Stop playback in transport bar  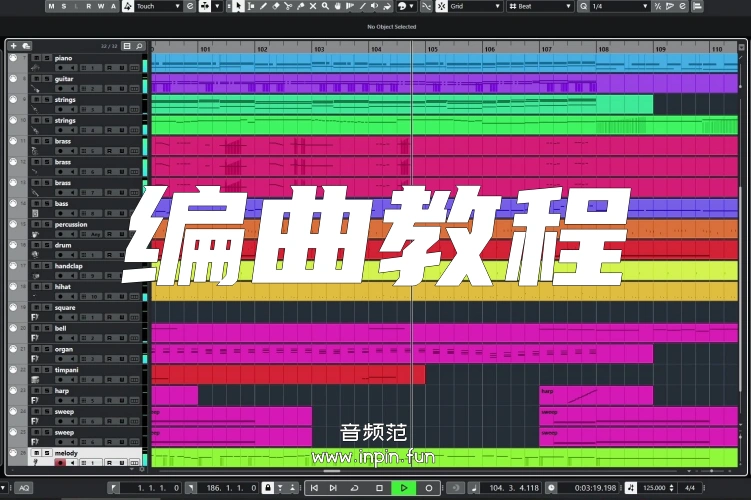pyautogui.click(x=379, y=488)
